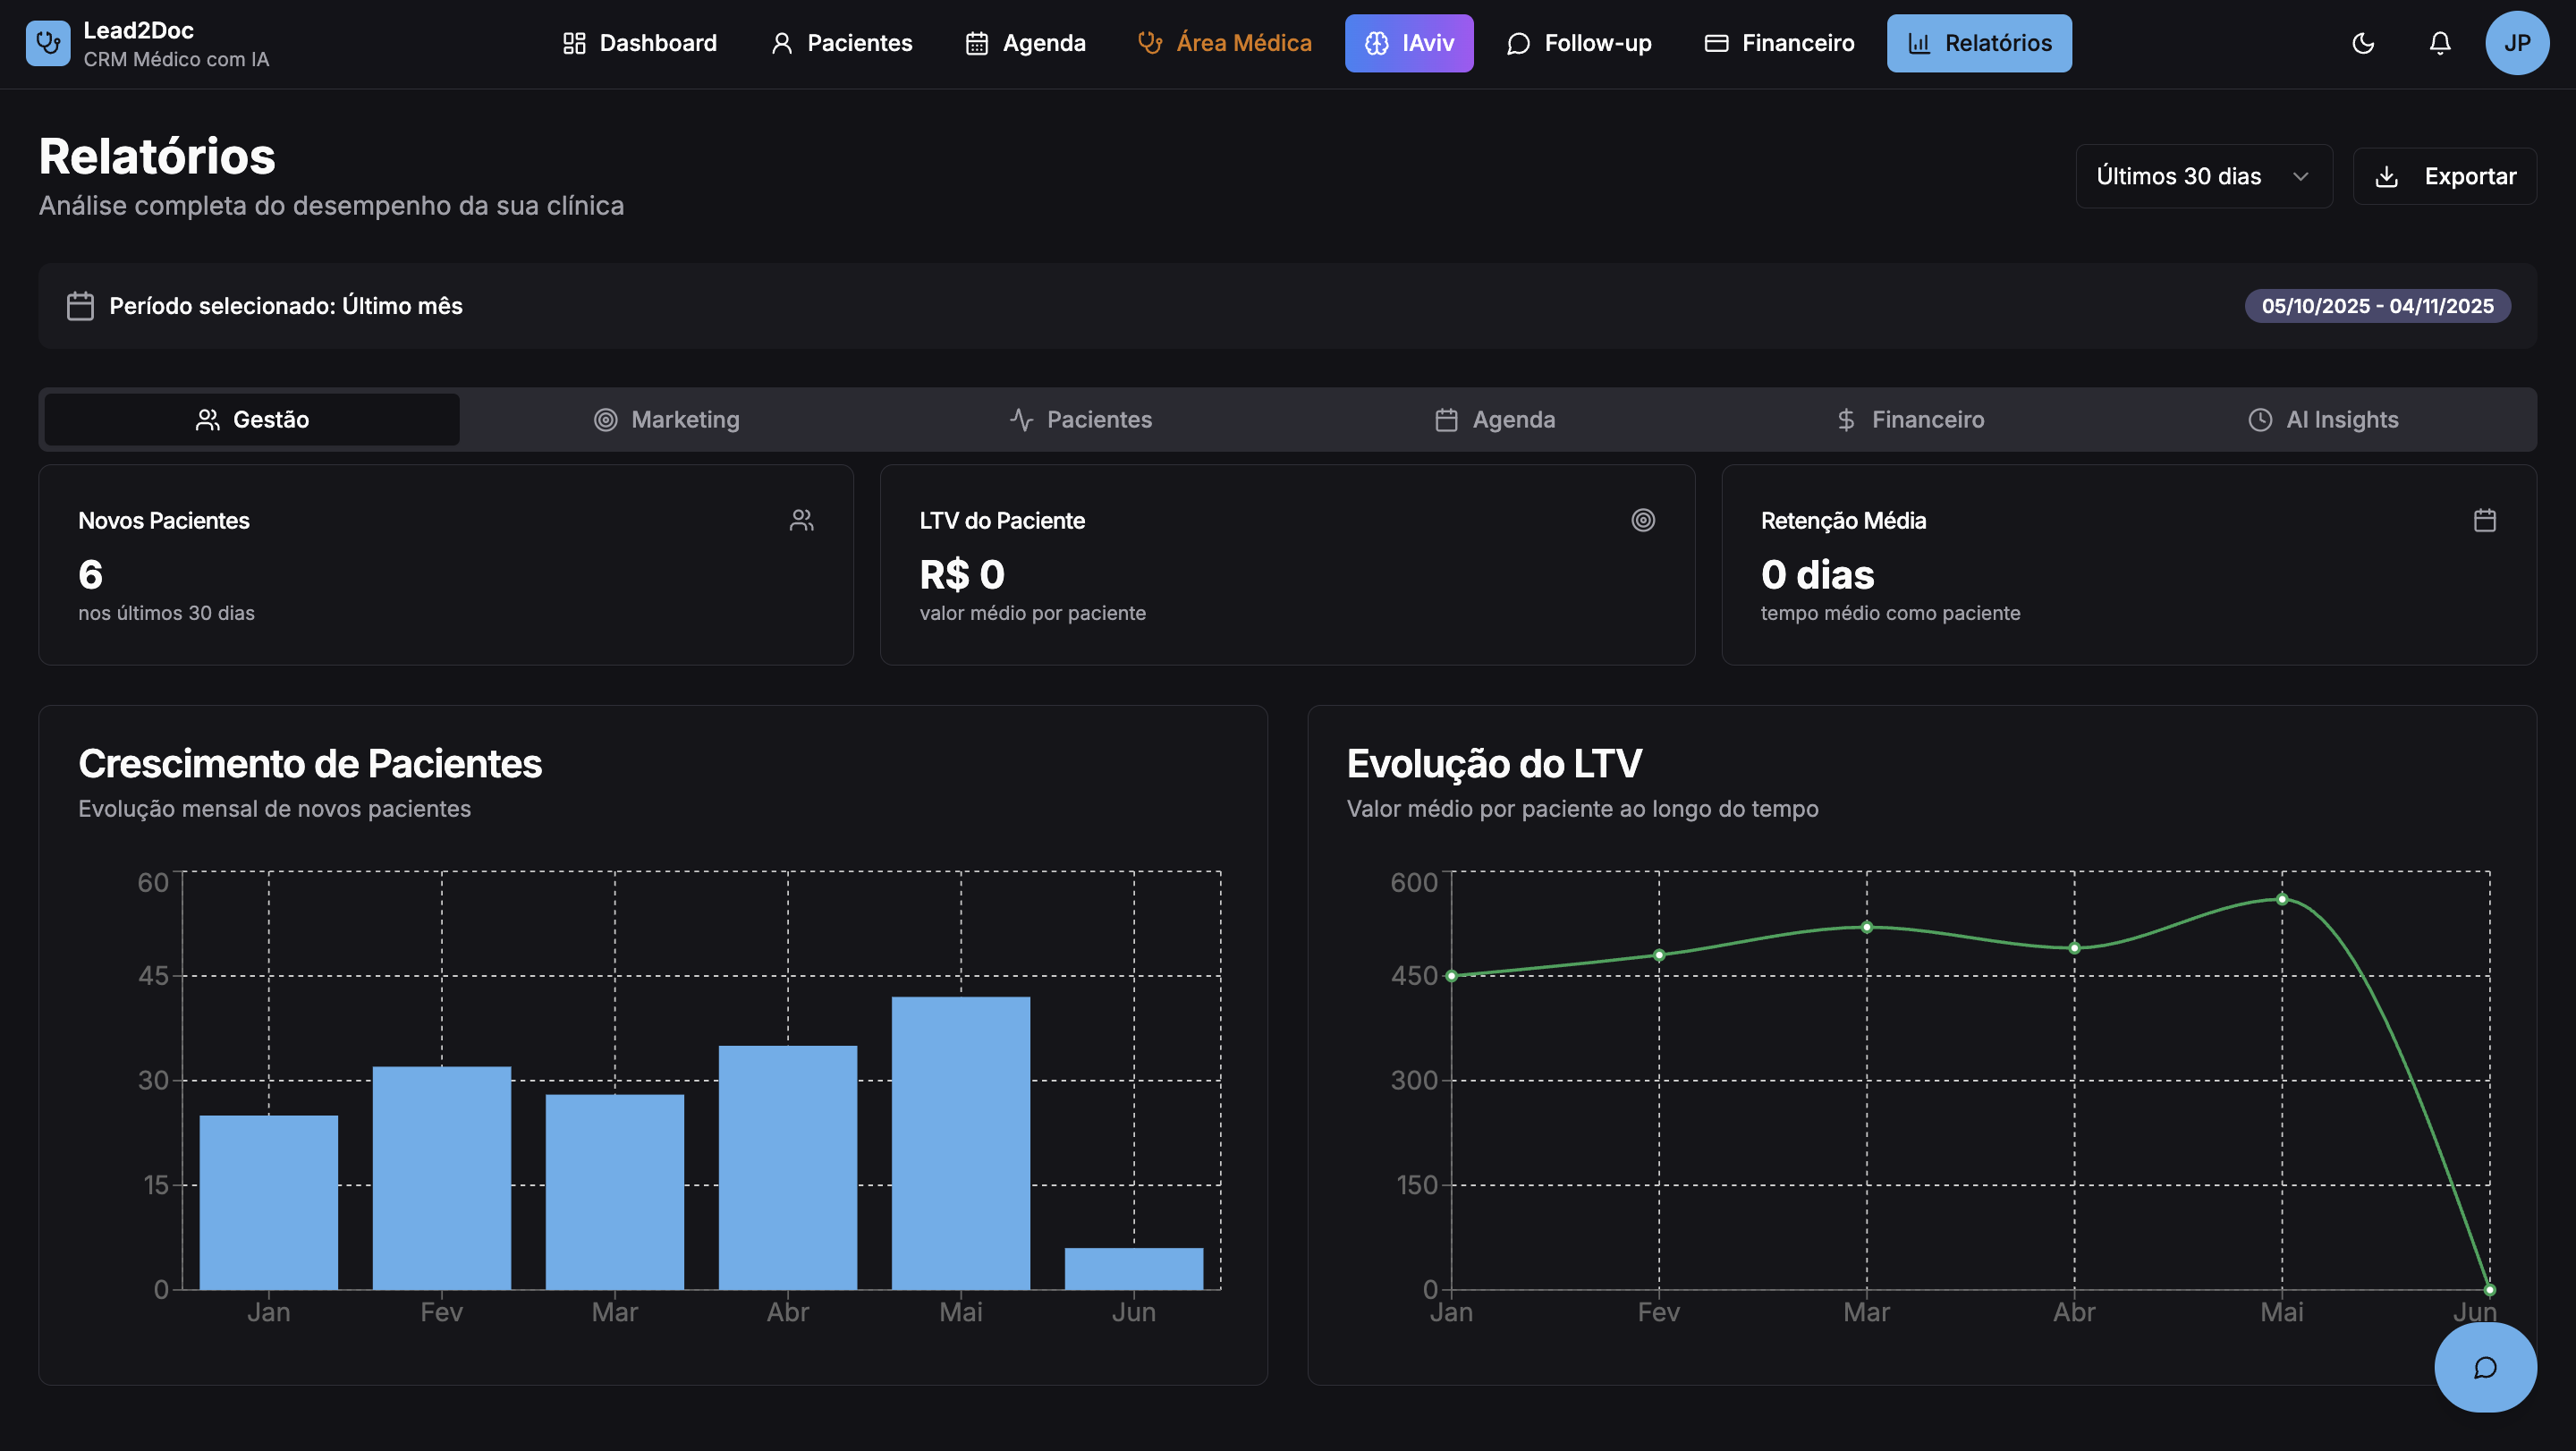Click the Exportar button

2444,176
